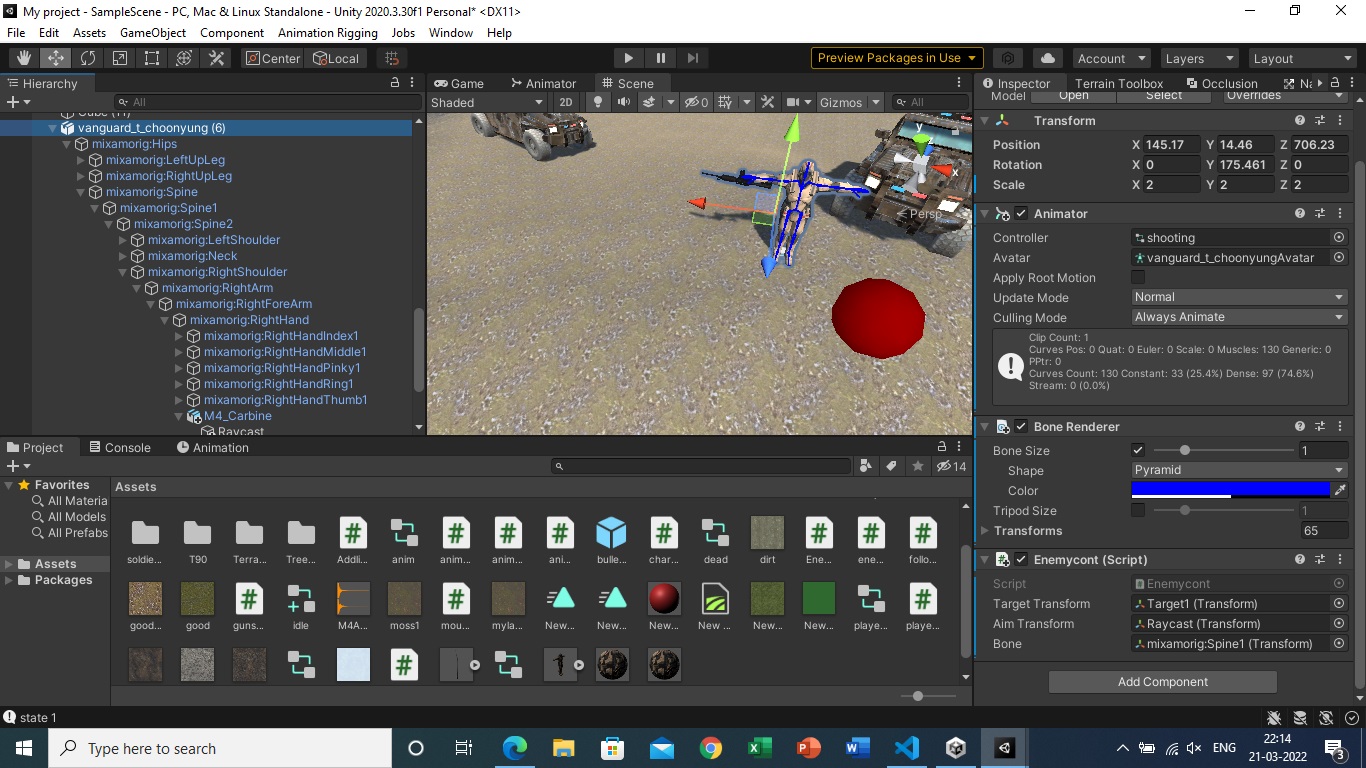Select the Rect tool
The height and width of the screenshot is (768, 1366).
point(152,58)
